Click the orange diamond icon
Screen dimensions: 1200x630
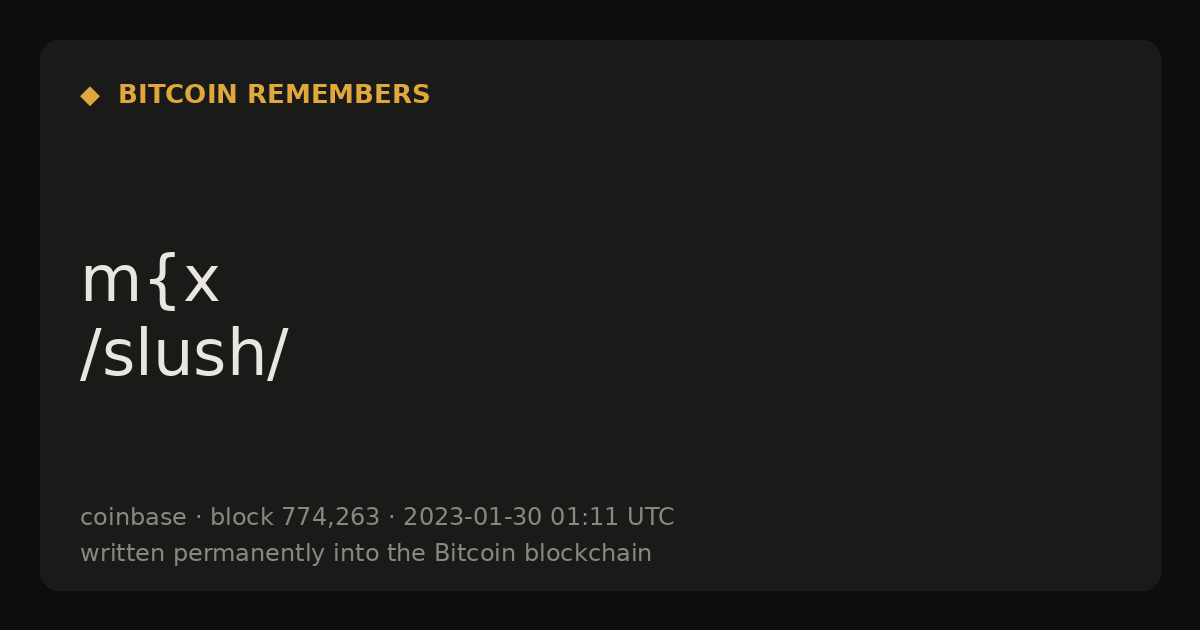tap(90, 96)
